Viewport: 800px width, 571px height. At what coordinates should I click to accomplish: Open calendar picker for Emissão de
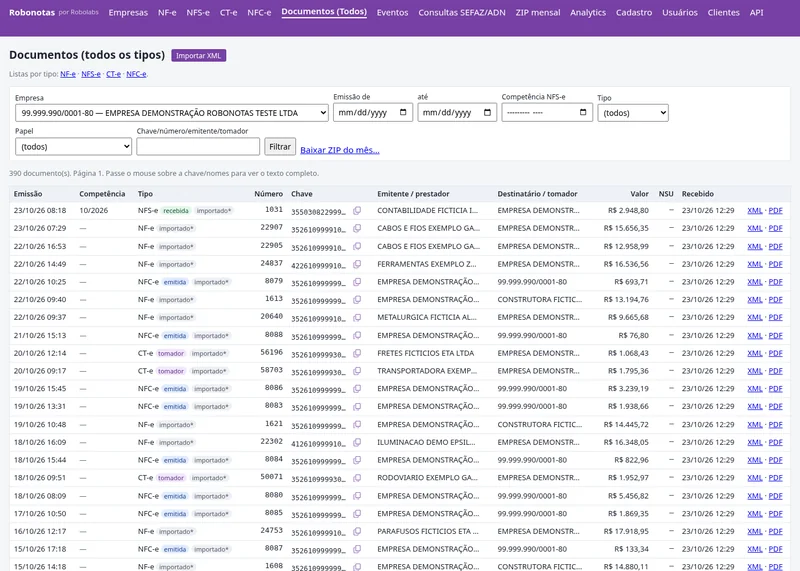(x=403, y=112)
